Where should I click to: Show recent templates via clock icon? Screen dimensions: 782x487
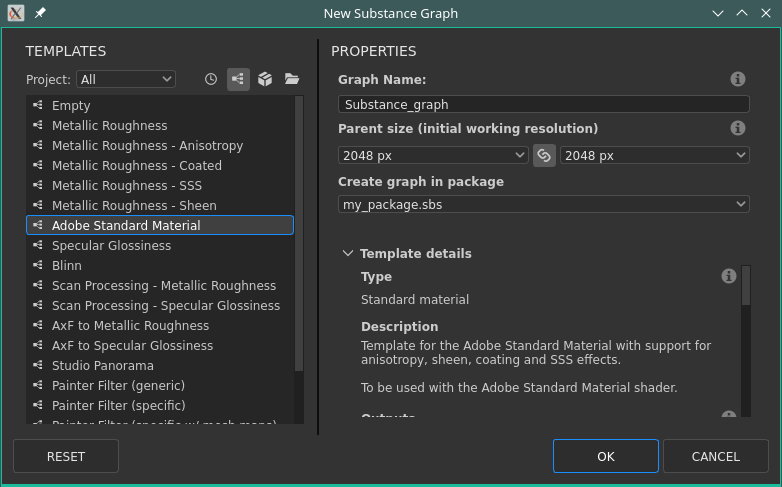point(211,79)
